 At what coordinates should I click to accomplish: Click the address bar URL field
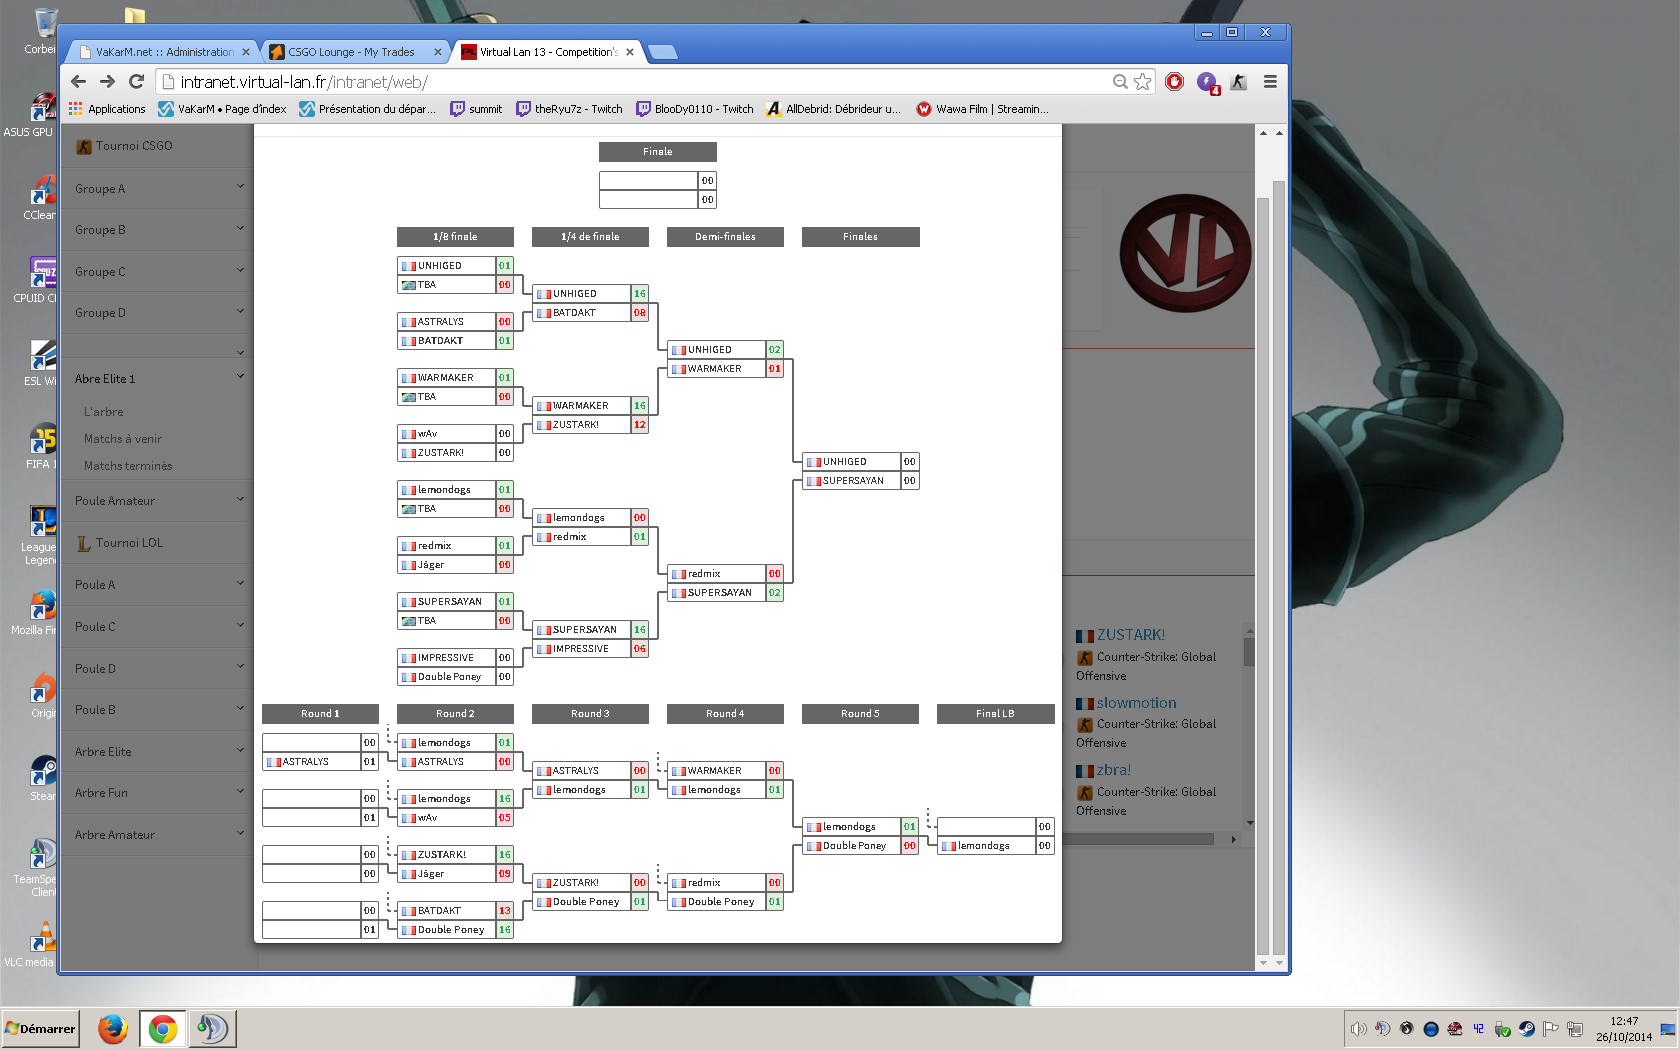coord(640,82)
